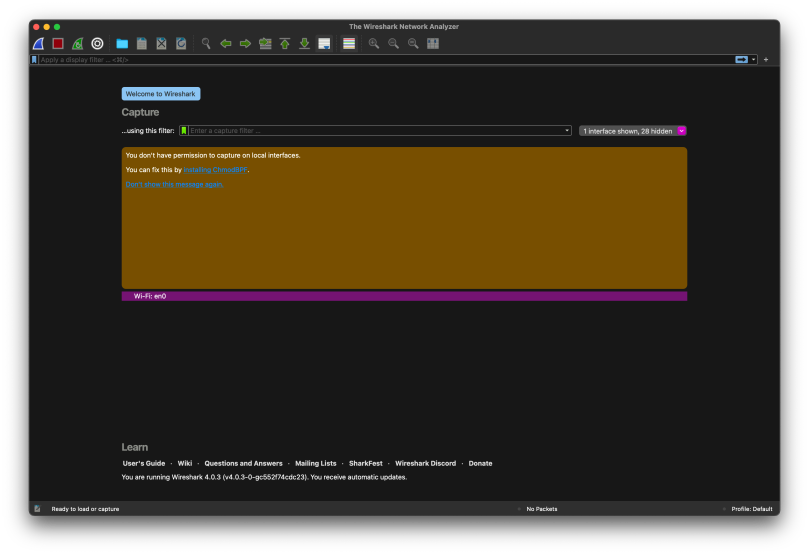Open capture options with the target icon

(97, 44)
